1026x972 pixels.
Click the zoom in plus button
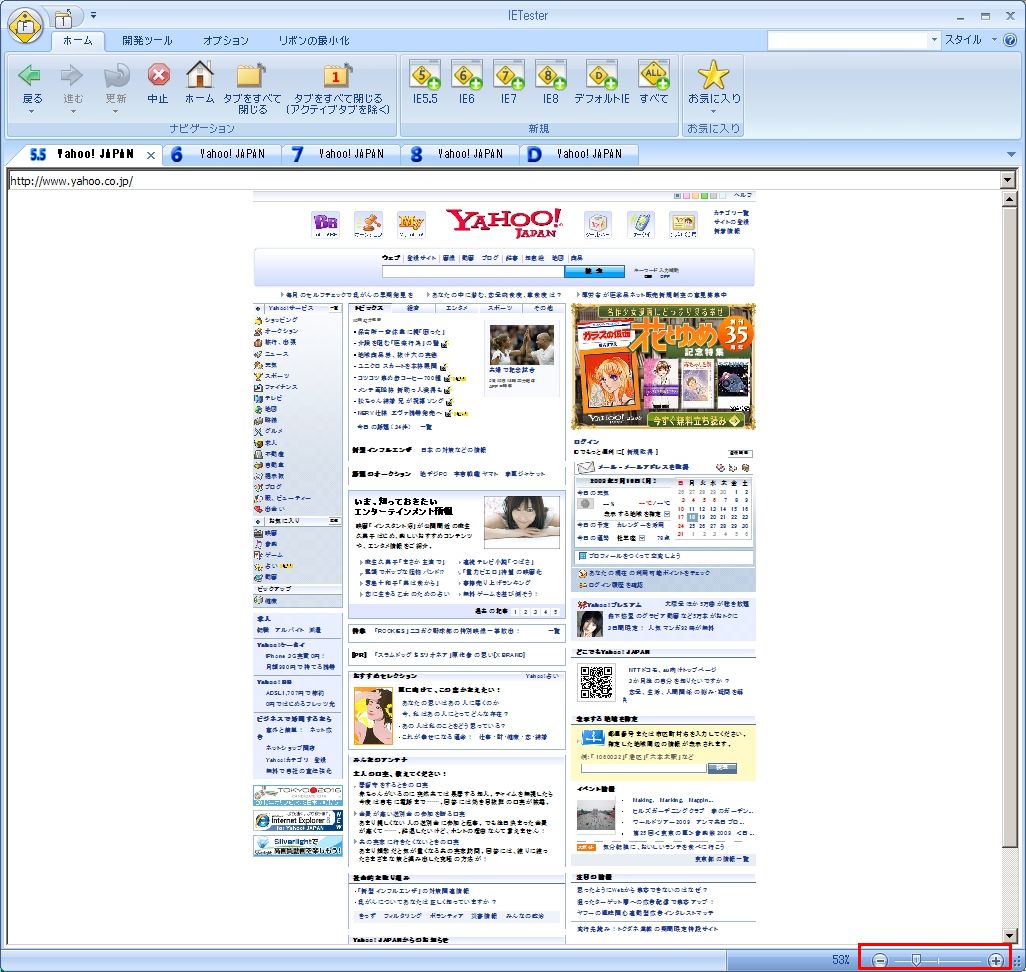(995, 960)
